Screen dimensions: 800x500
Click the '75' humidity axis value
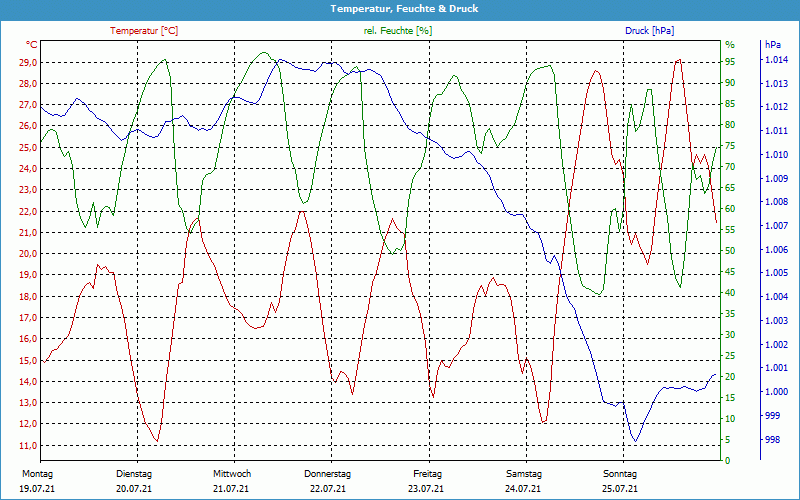(730, 145)
